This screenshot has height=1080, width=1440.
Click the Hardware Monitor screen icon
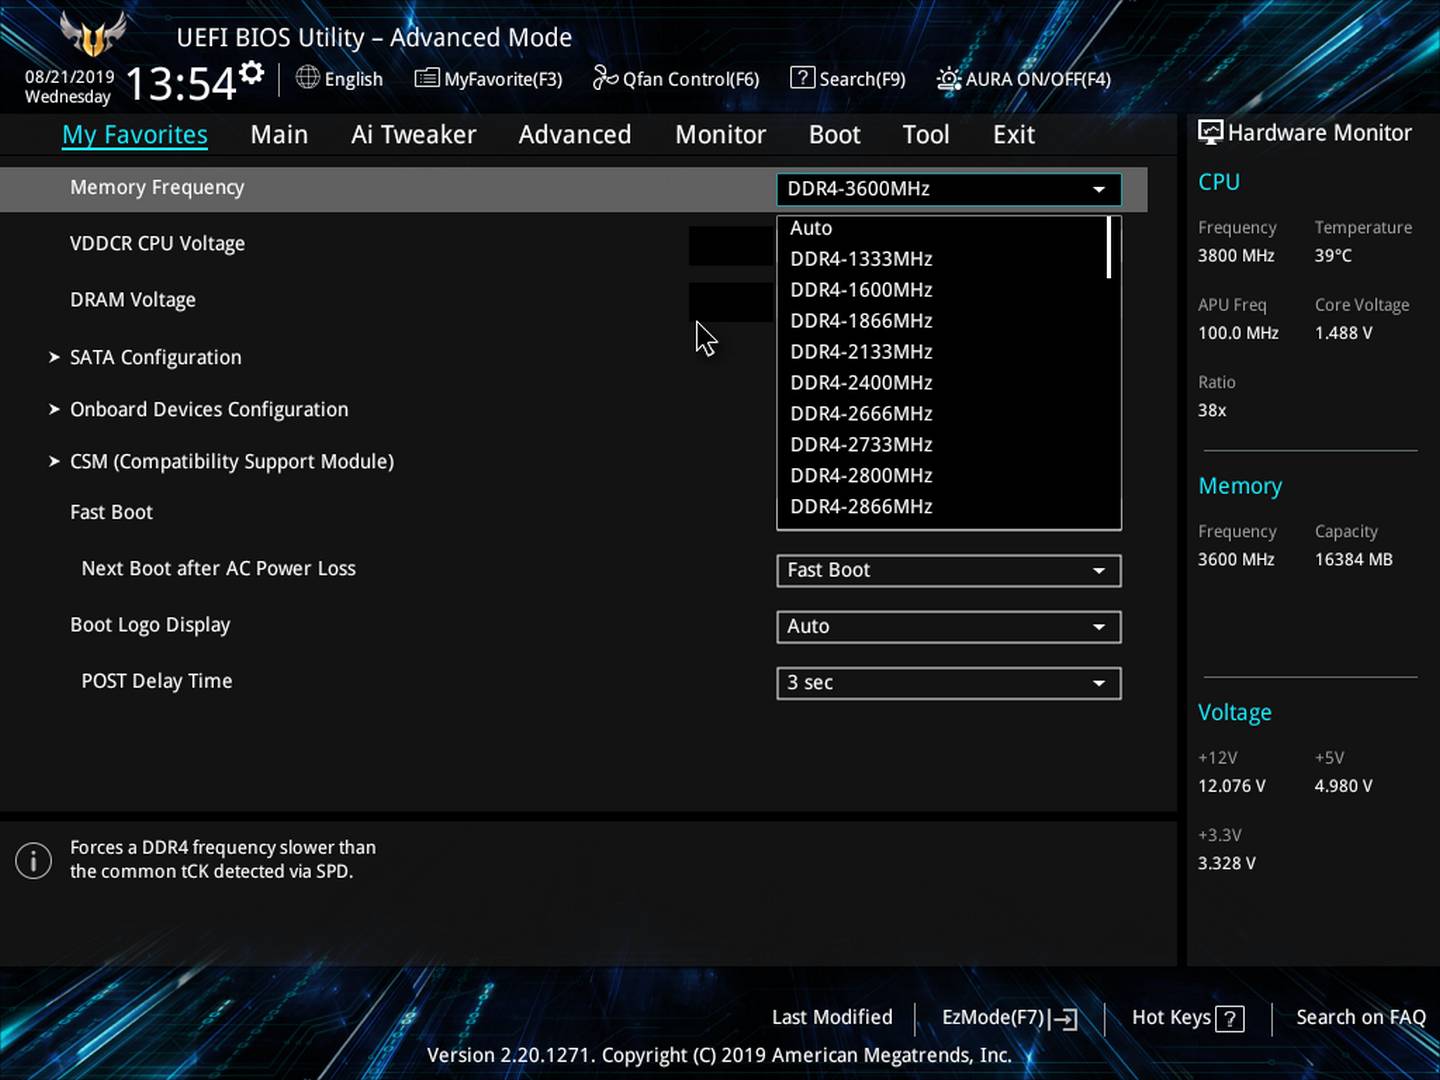pyautogui.click(x=1211, y=132)
